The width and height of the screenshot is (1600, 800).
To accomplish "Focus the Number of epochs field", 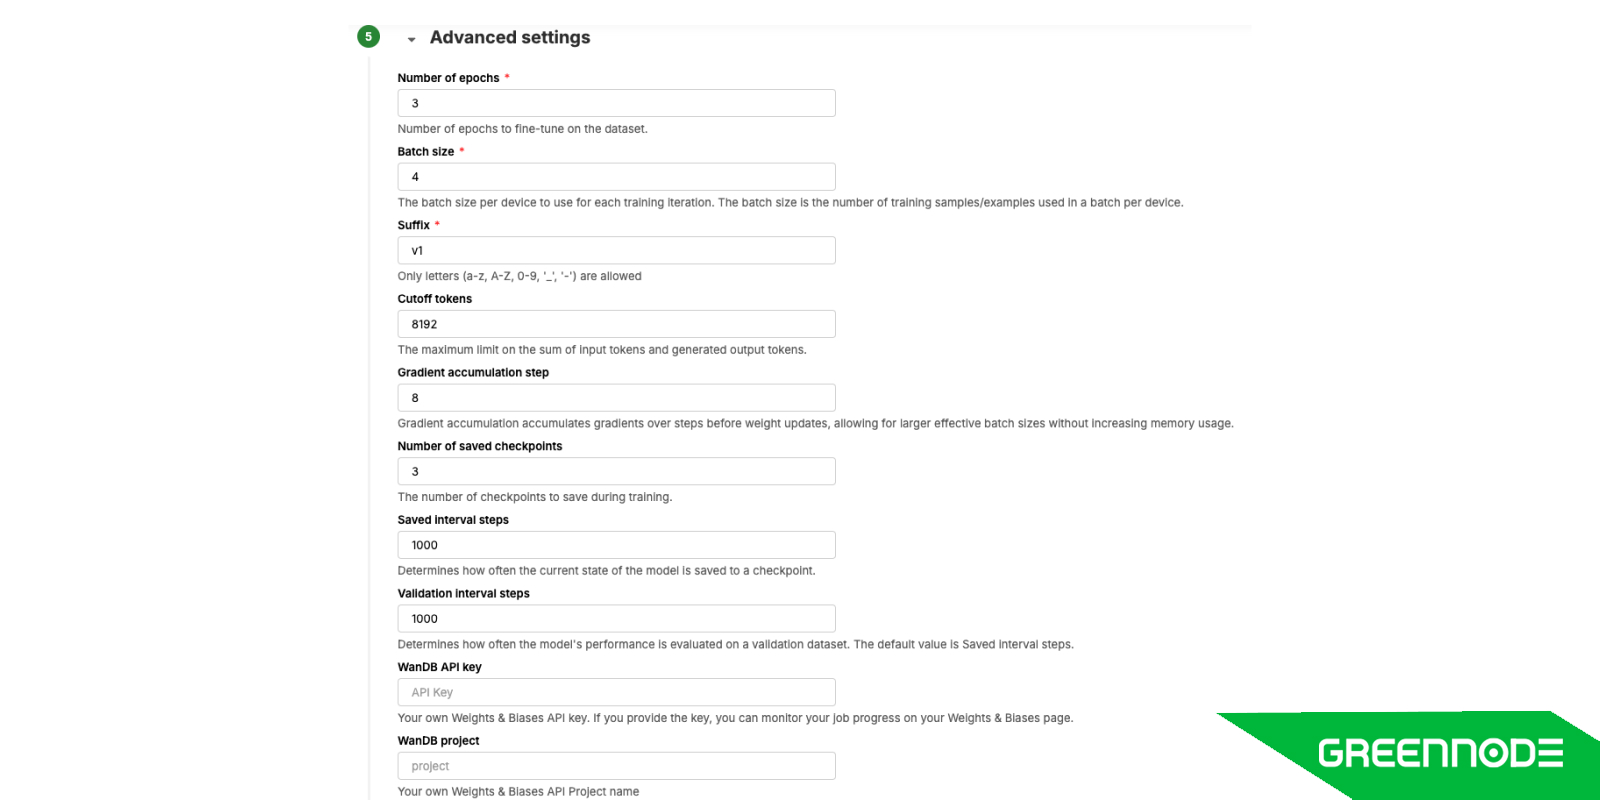I will point(616,103).
